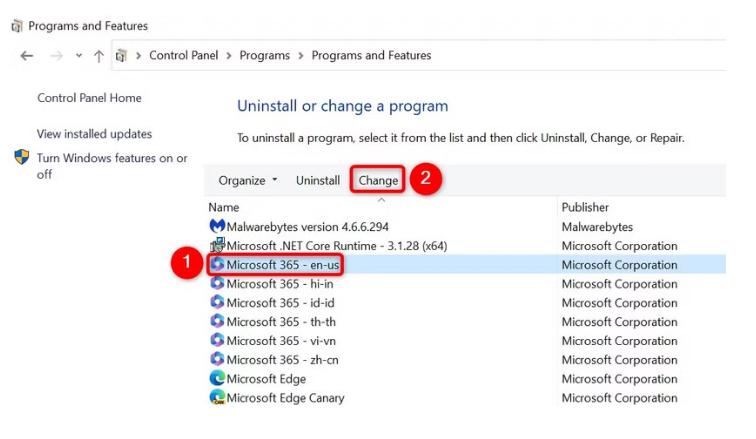Screen dimensions: 756x439
Task: Expand chevron before Control Panel breadcrumb
Action: click(x=138, y=56)
